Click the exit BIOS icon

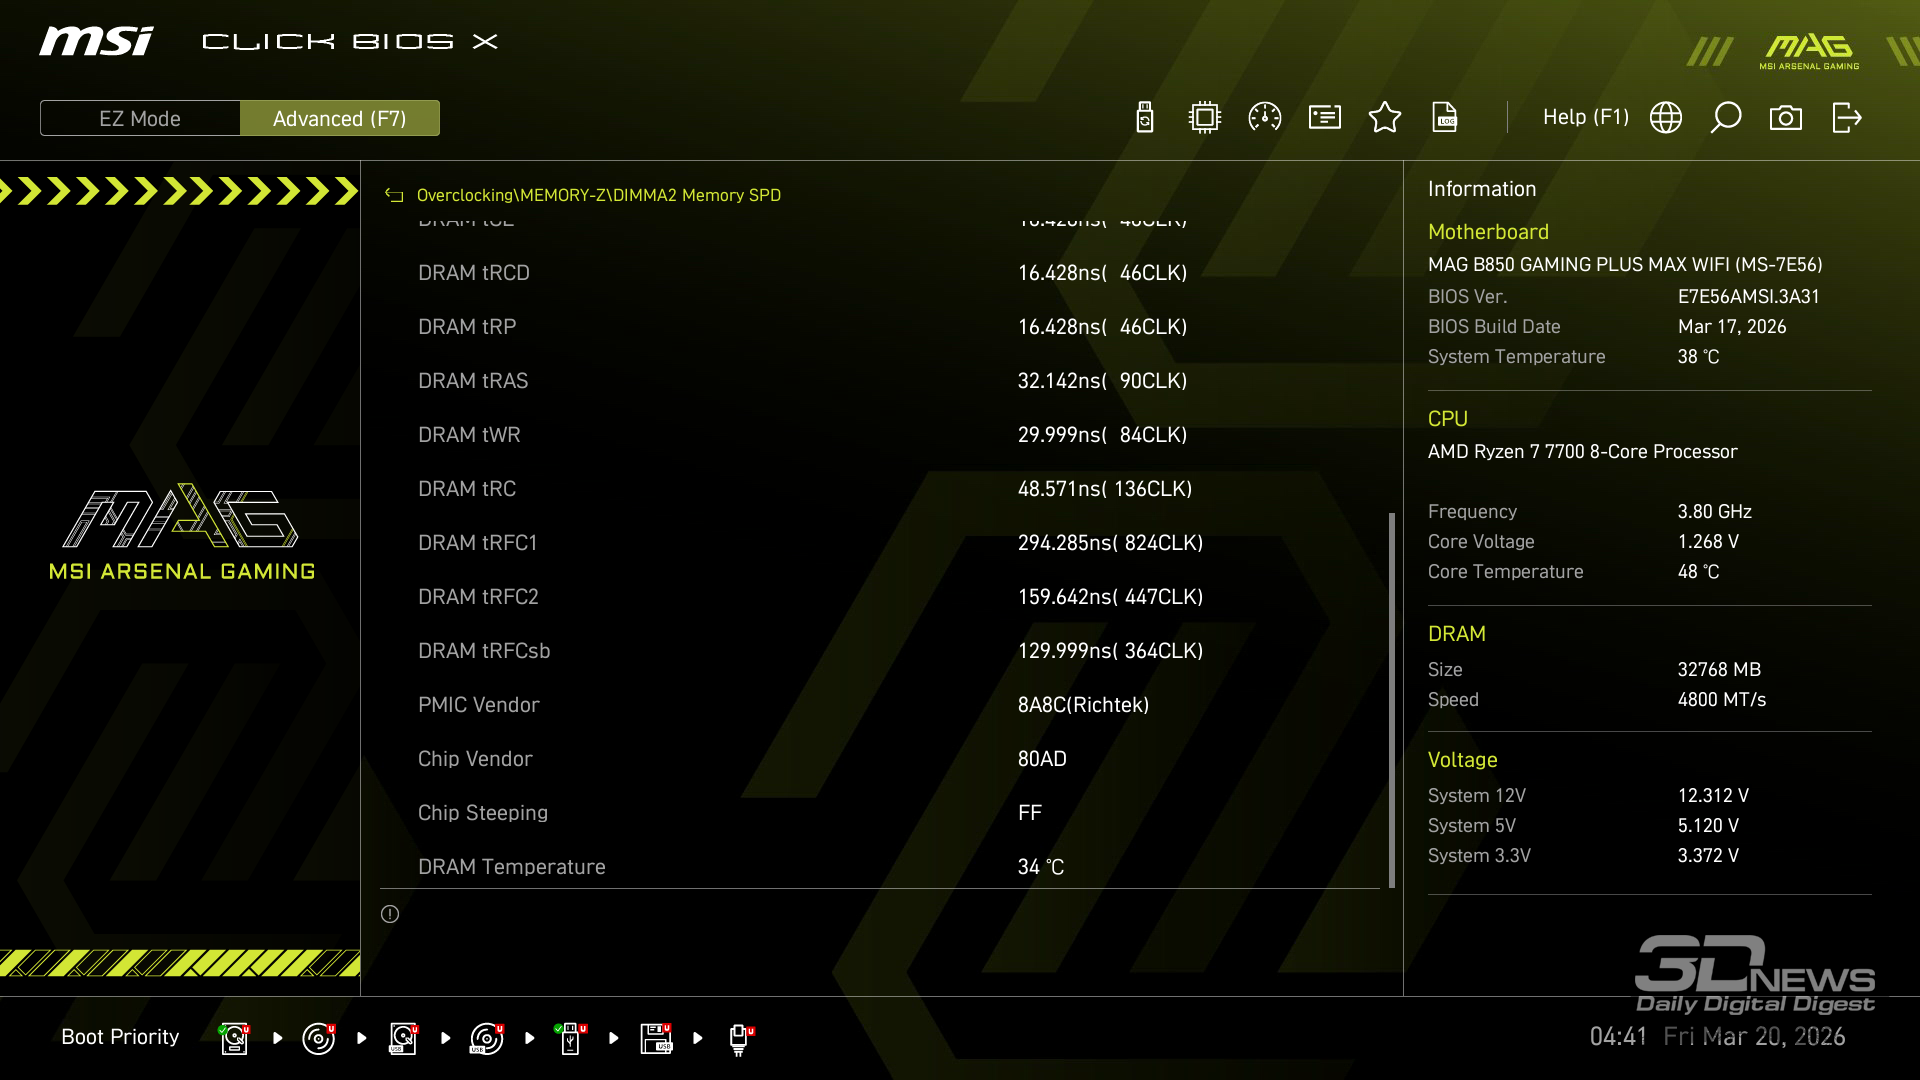(x=1846, y=118)
